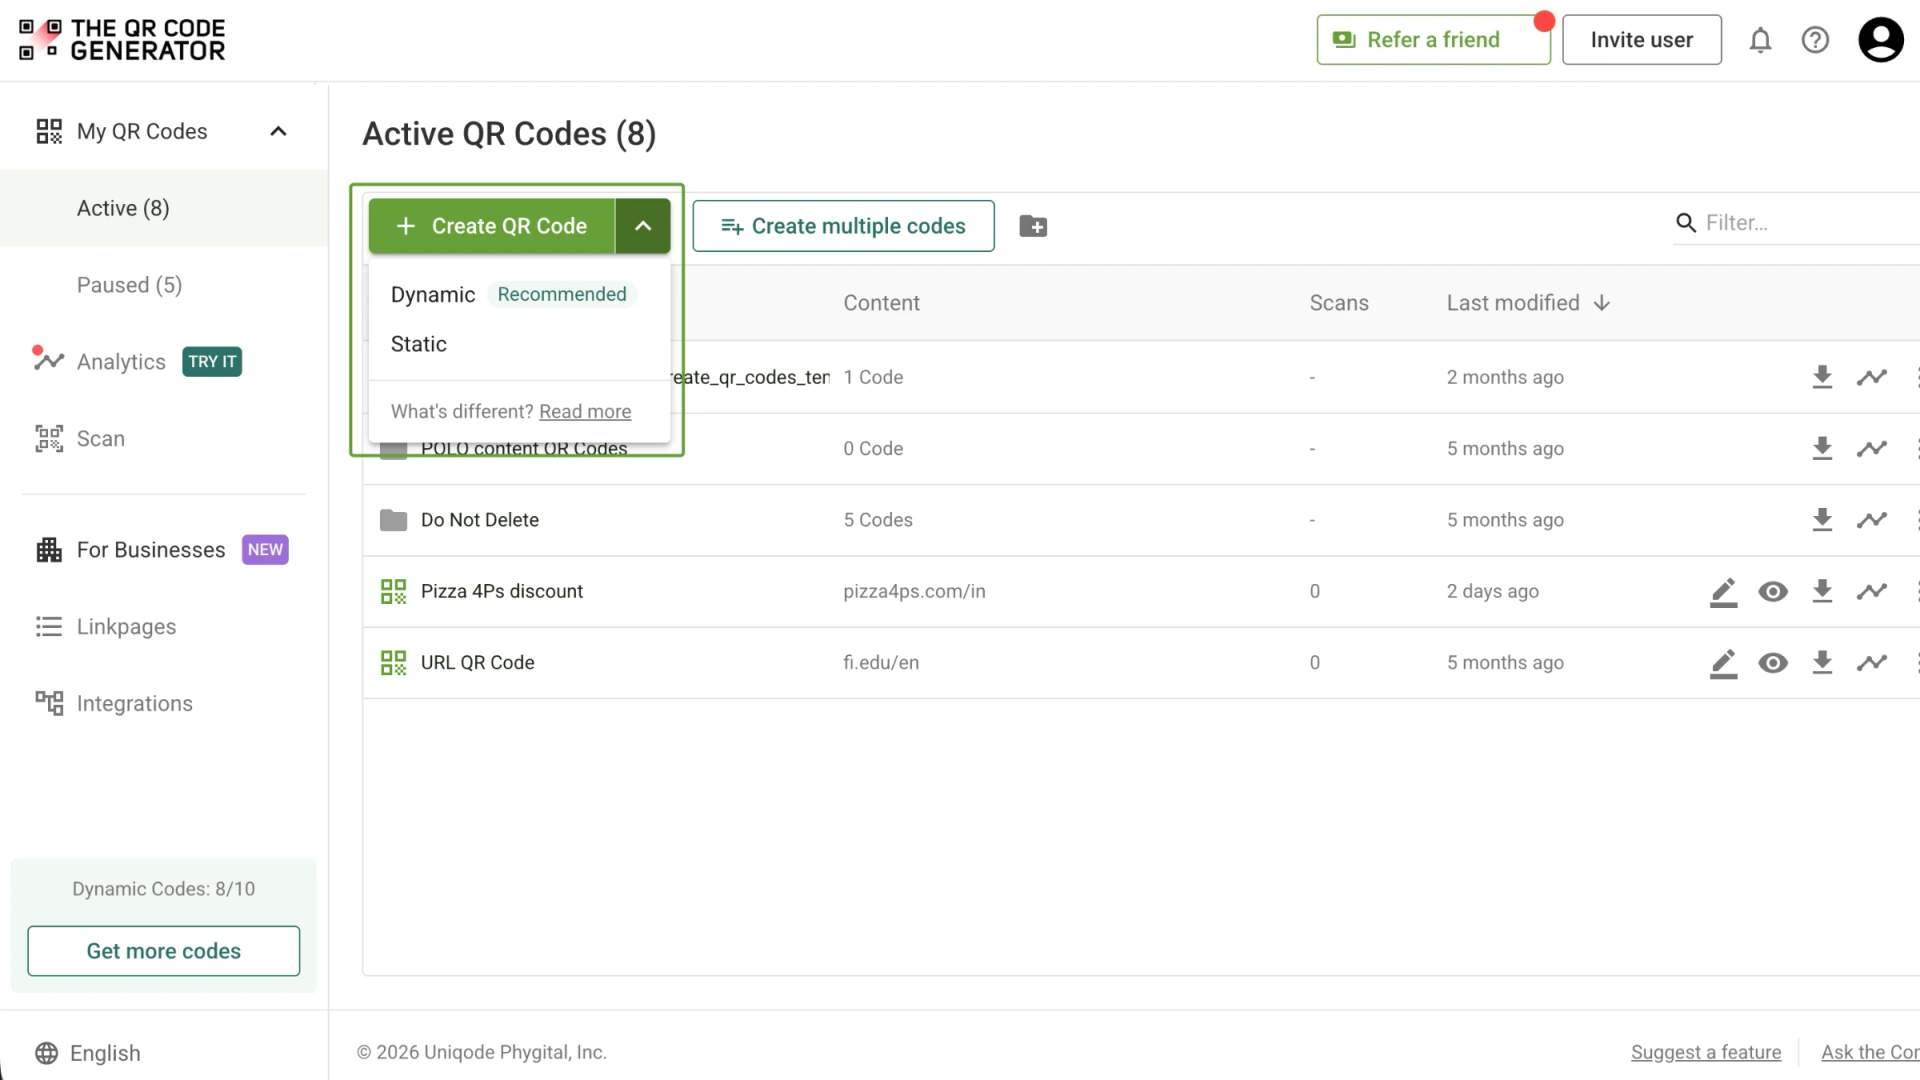Download the URL QR Code
1920x1080 pixels.
pyautogui.click(x=1822, y=663)
